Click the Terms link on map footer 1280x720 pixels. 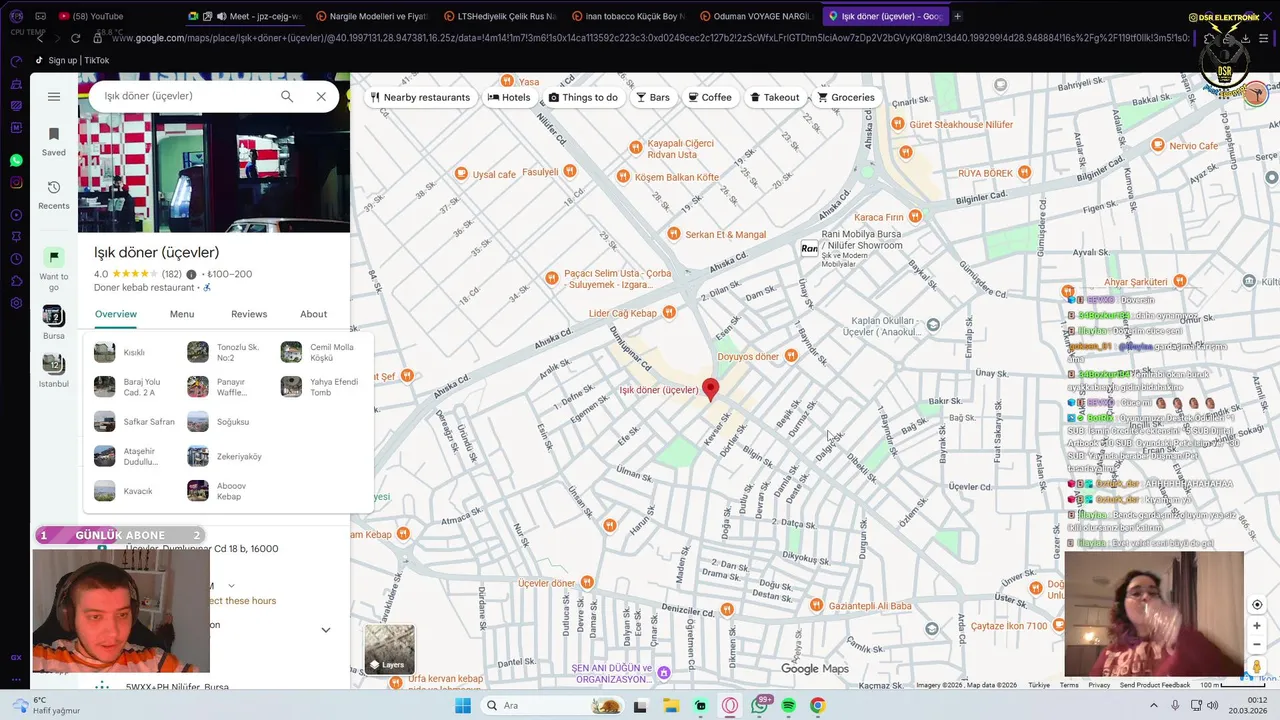point(1069,685)
